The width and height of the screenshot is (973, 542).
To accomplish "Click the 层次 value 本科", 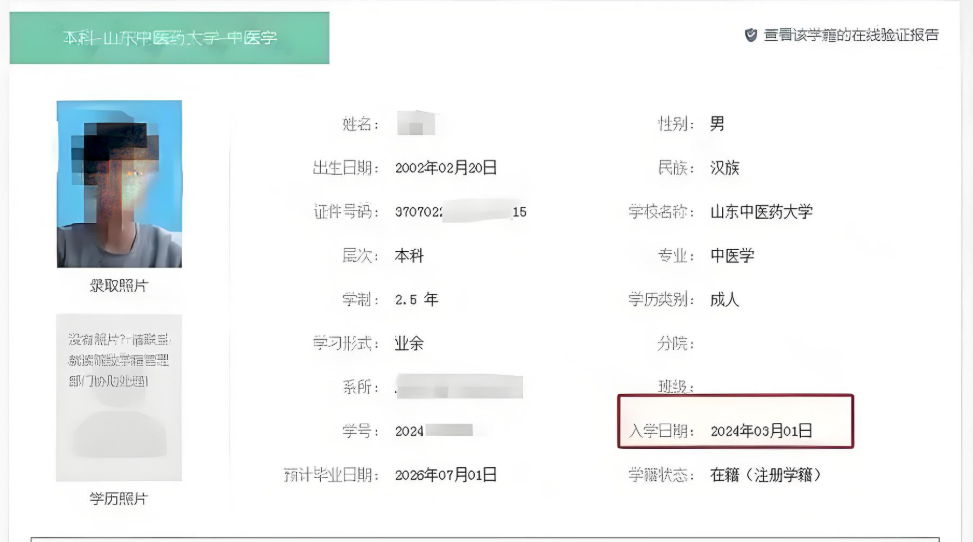I will click(x=409, y=256).
